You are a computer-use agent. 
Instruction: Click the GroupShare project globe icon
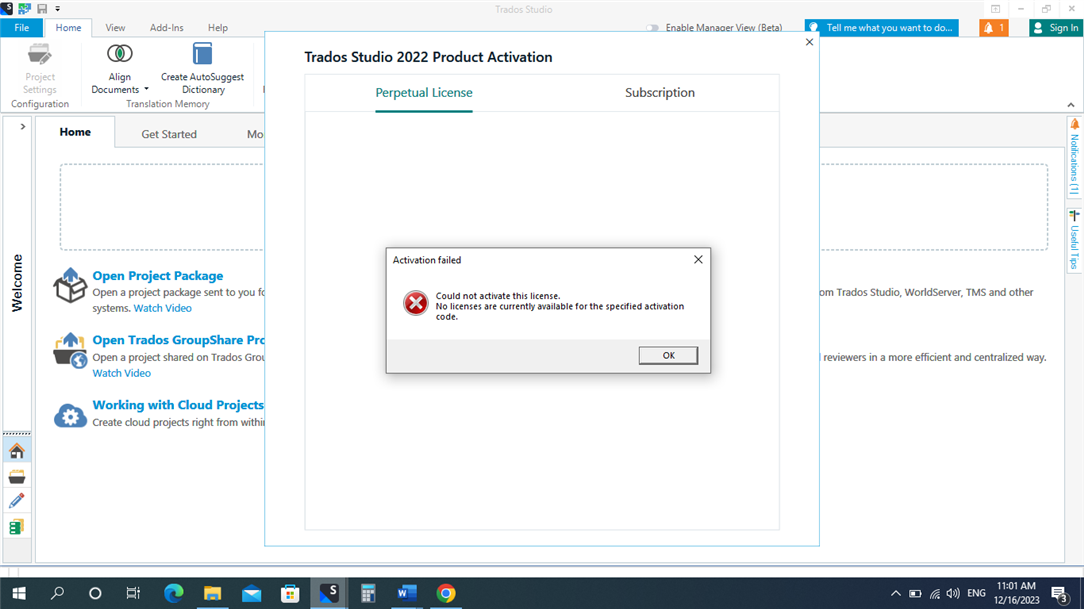(x=70, y=350)
